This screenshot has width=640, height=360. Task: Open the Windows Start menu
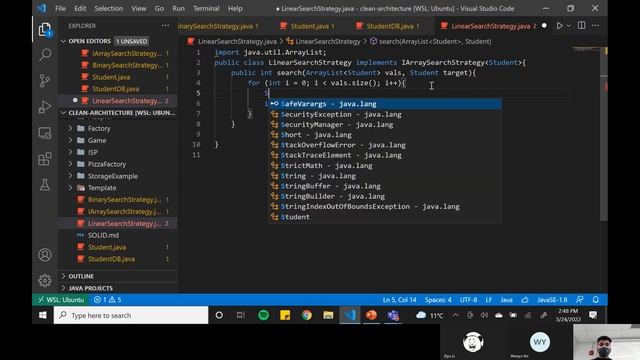43,315
